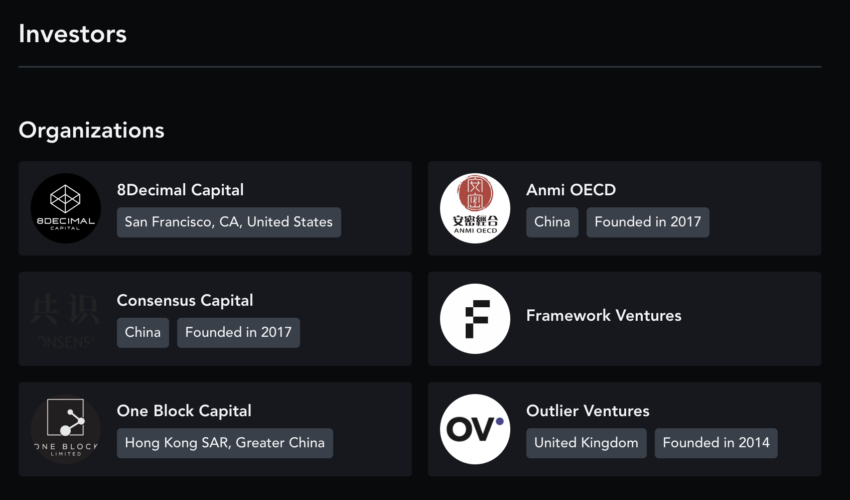850x500 pixels.
Task: Click the Anmi OECD logo
Action: click(x=475, y=208)
